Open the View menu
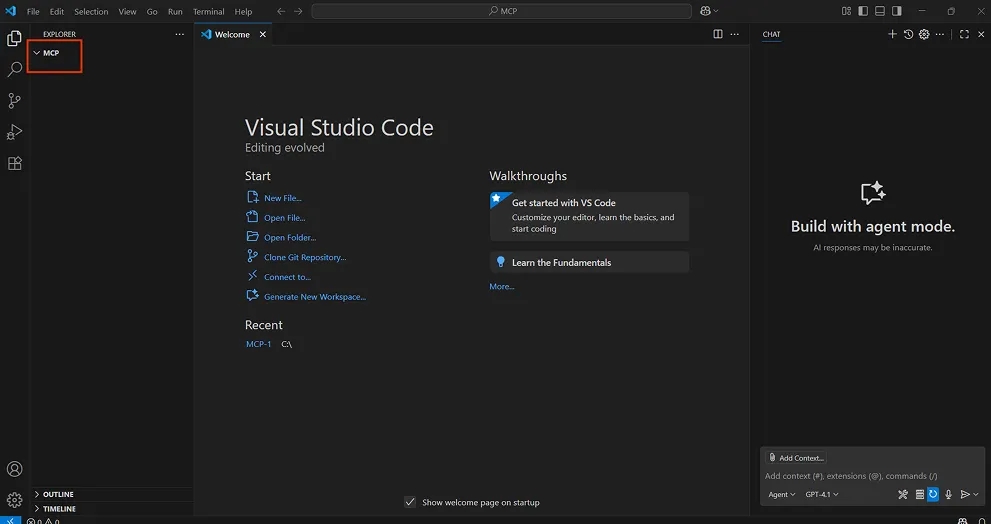This screenshot has height=524, width=991. point(127,11)
